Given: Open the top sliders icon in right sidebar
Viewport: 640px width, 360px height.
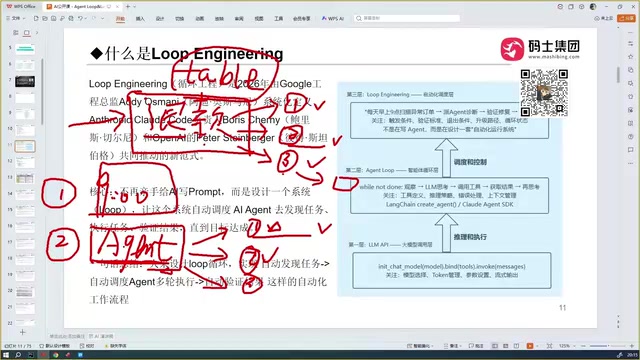Looking at the screenshot, I should [x=631, y=43].
